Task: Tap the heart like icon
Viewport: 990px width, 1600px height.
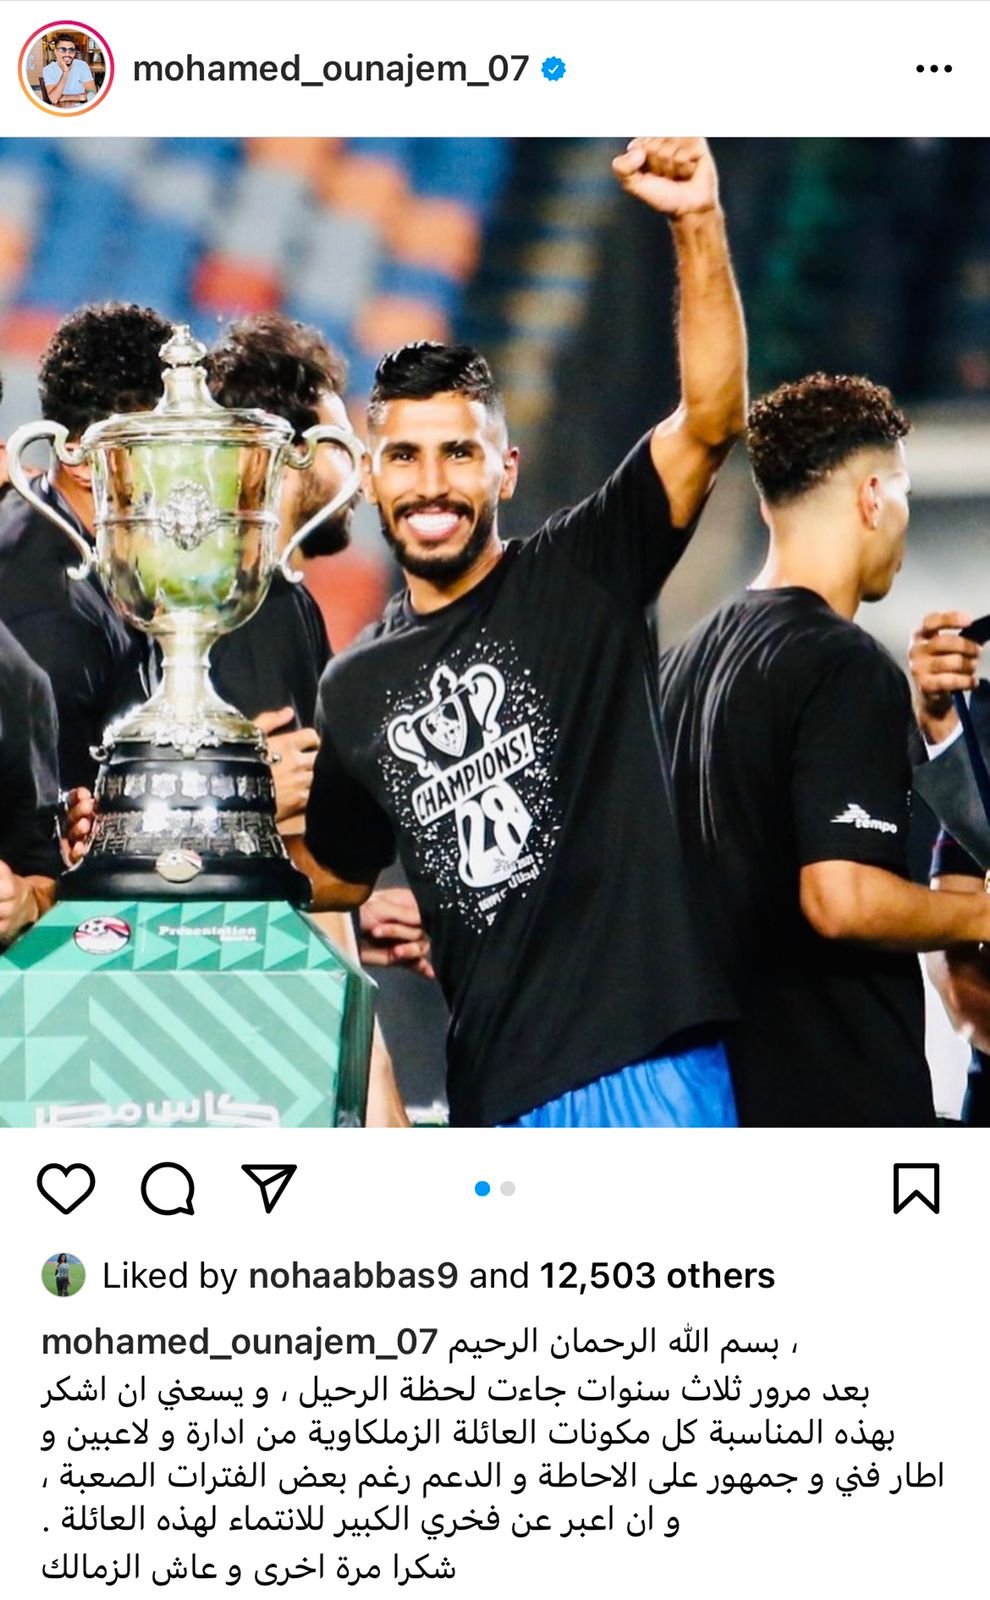Action: [x=66, y=1188]
